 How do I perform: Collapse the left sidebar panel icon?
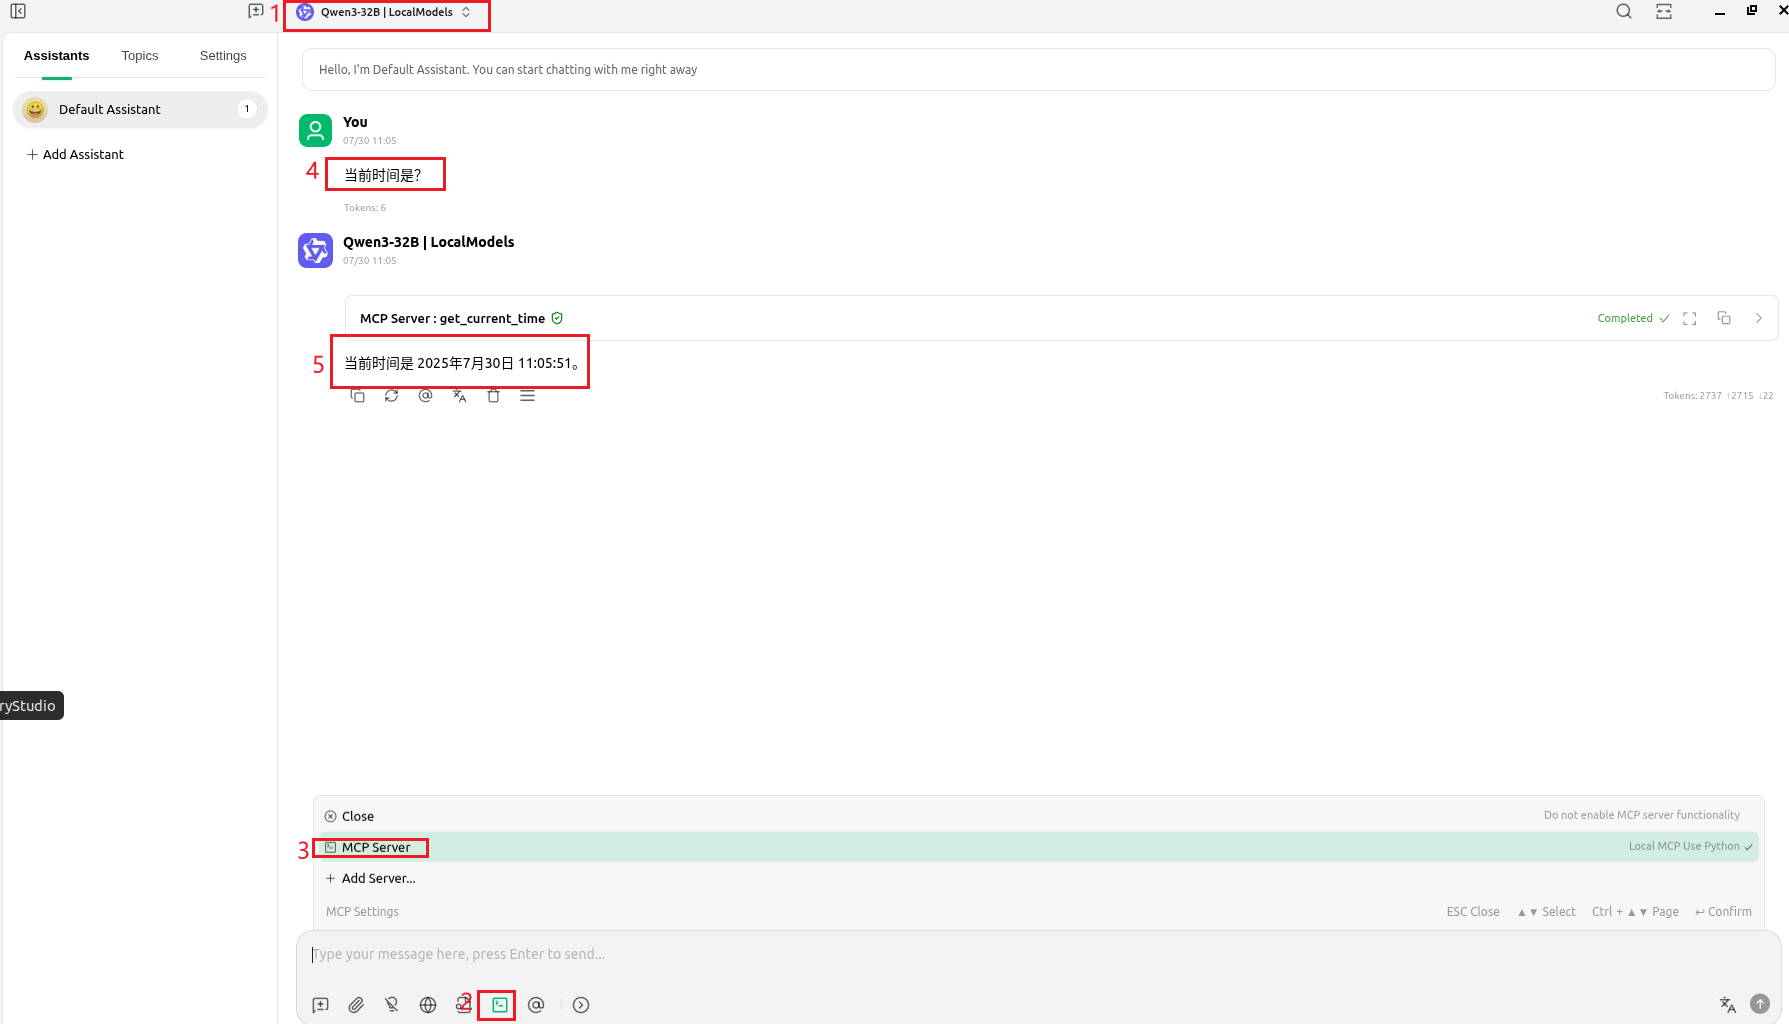[18, 12]
